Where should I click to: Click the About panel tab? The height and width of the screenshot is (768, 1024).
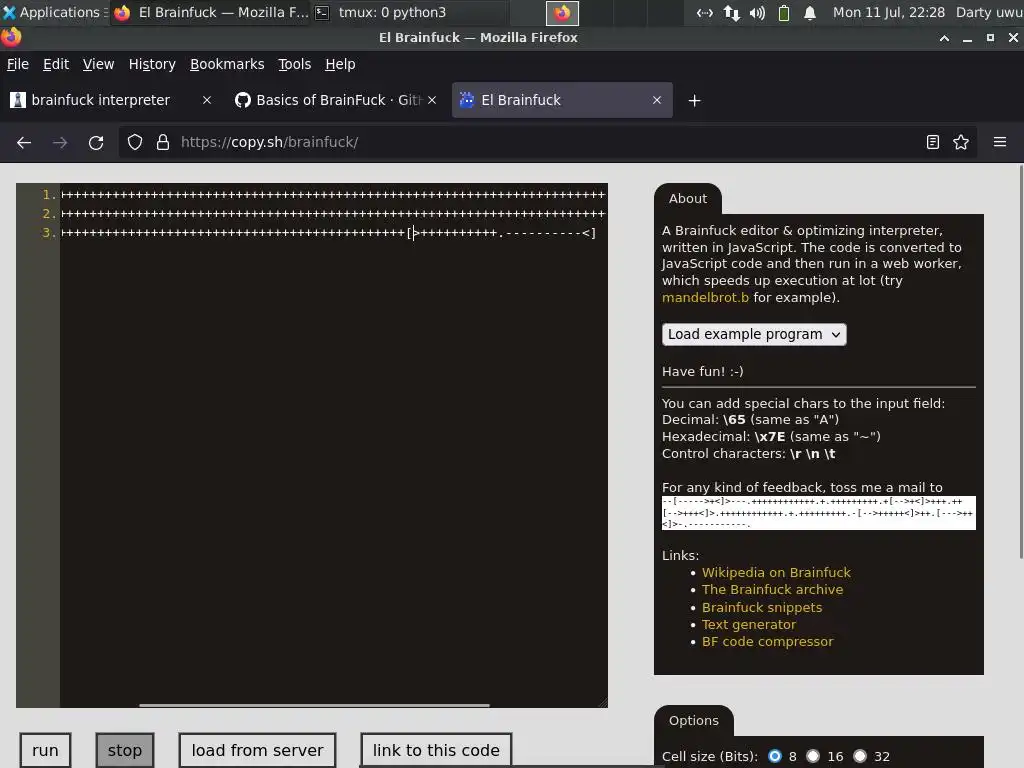pos(688,199)
